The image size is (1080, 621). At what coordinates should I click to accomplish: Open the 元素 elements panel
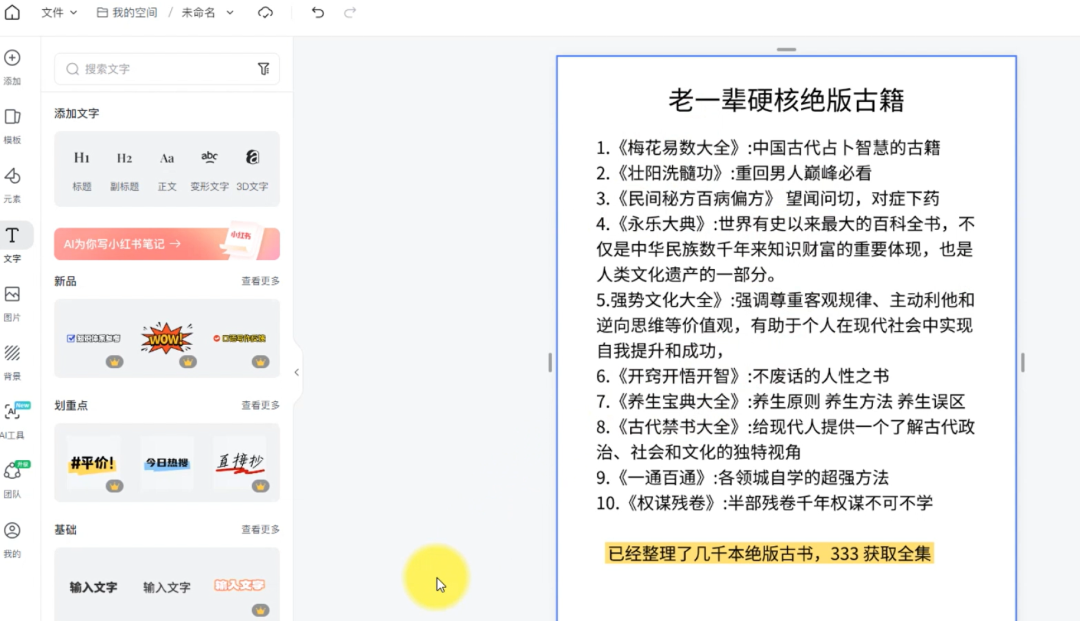point(12,185)
